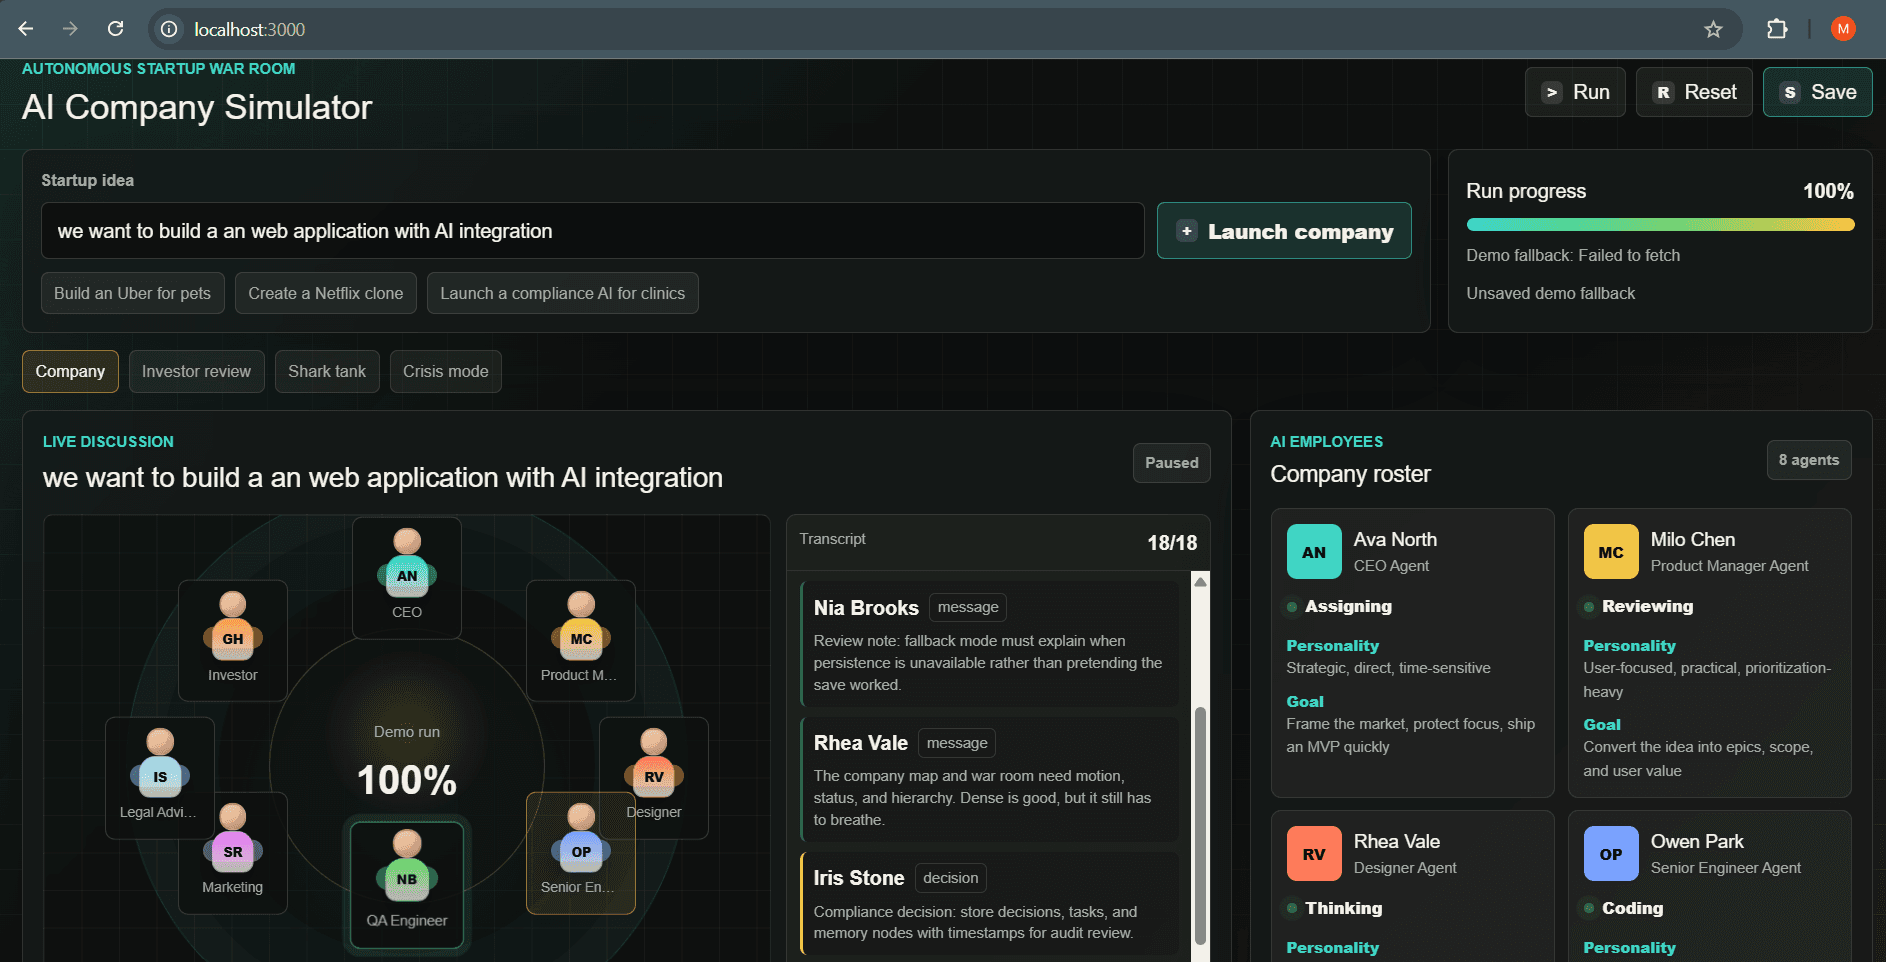Click the Paused status badge
The image size is (1886, 962).
click(1171, 463)
